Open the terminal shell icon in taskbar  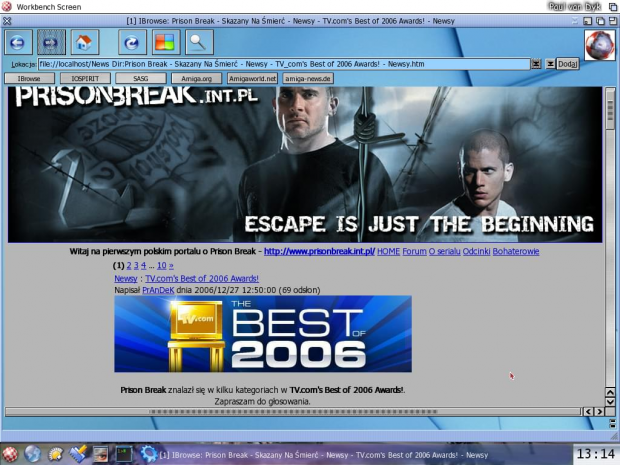[124, 454]
